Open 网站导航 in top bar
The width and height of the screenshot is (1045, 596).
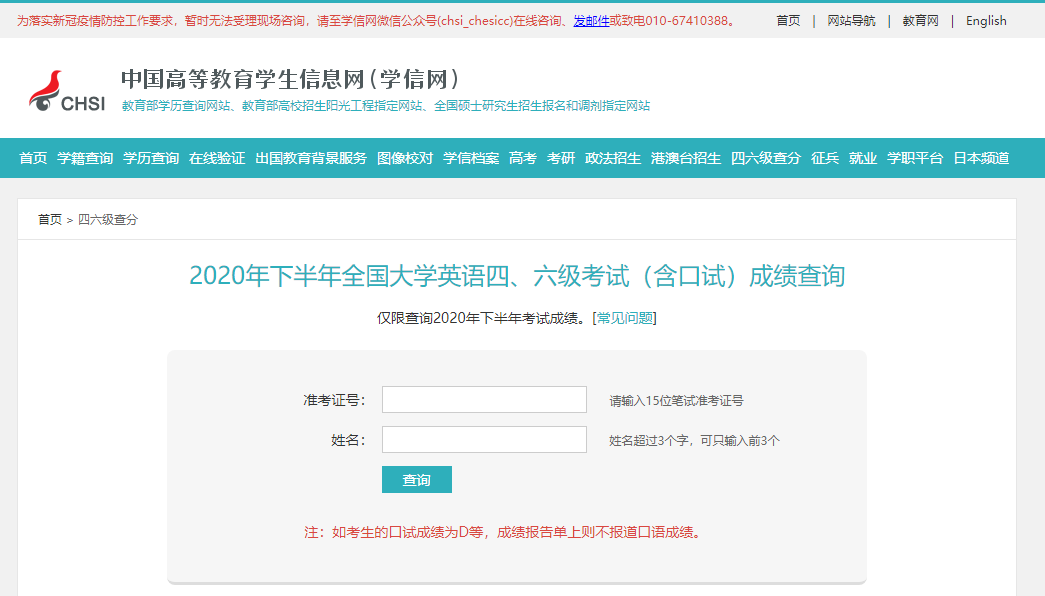pos(851,21)
